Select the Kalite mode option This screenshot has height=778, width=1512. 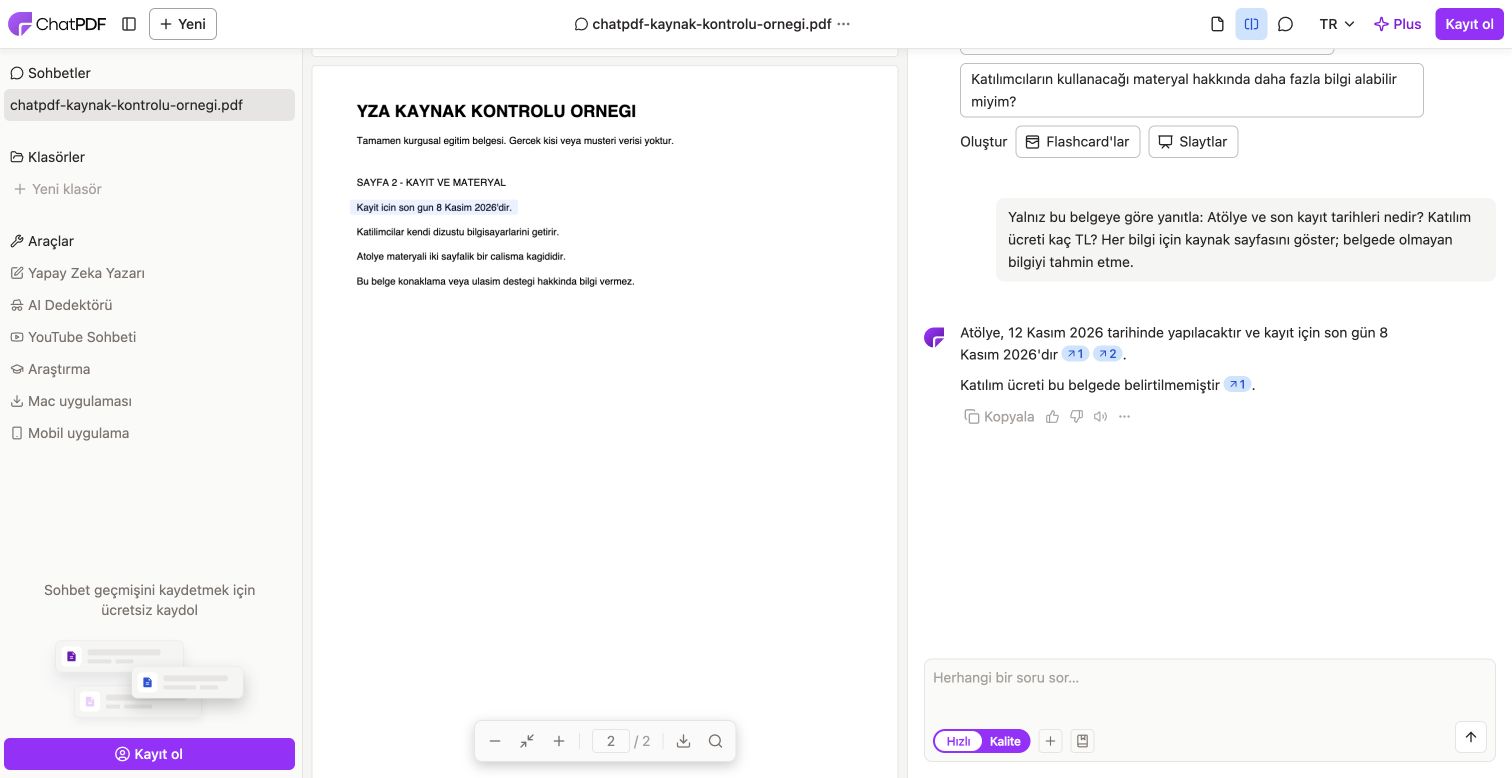(x=1005, y=741)
